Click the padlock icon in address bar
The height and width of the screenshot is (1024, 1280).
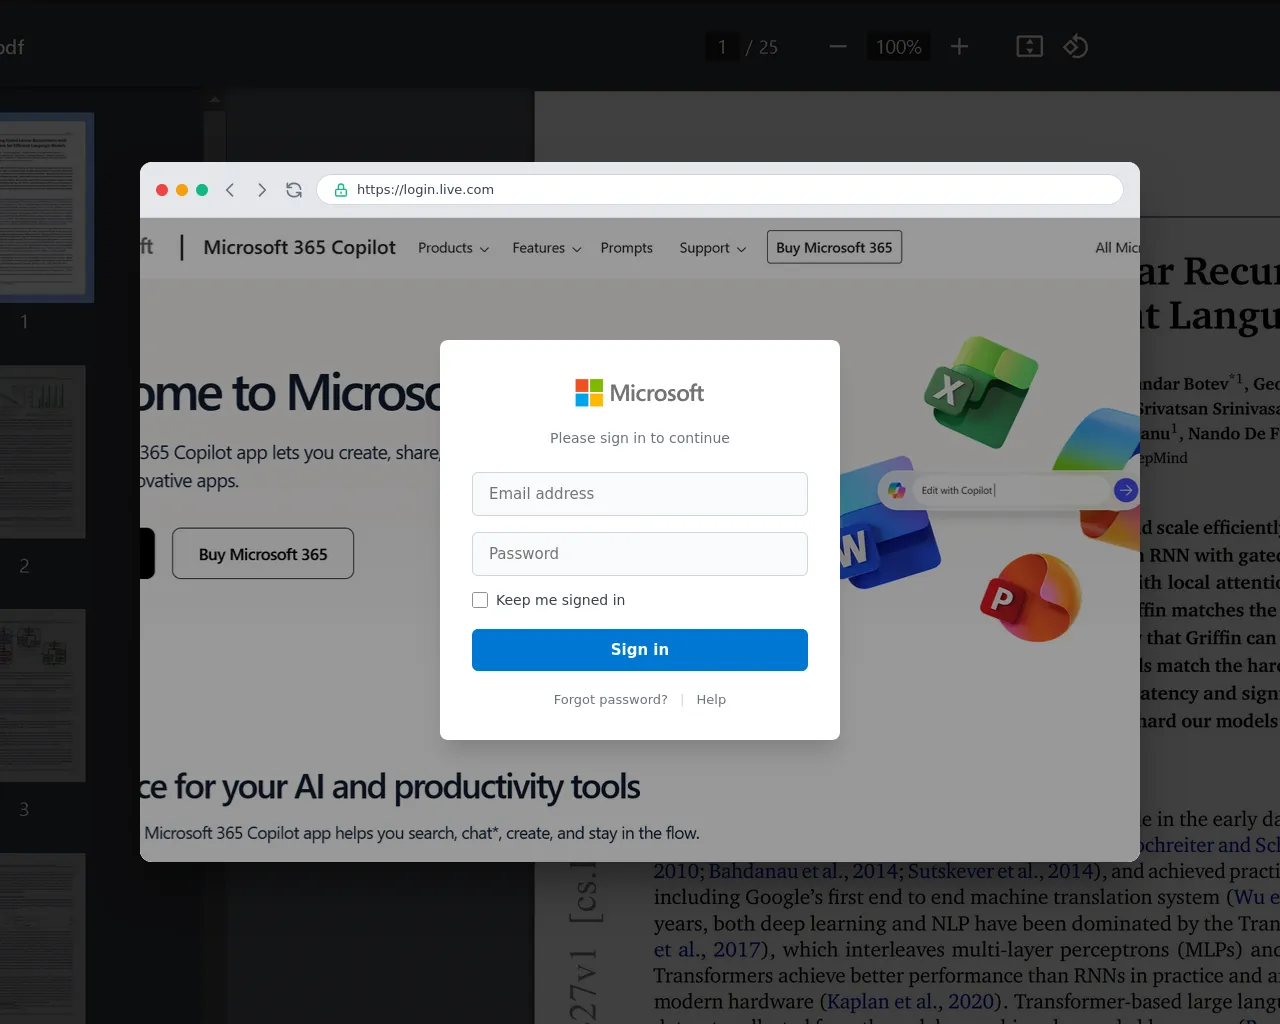tap(341, 190)
